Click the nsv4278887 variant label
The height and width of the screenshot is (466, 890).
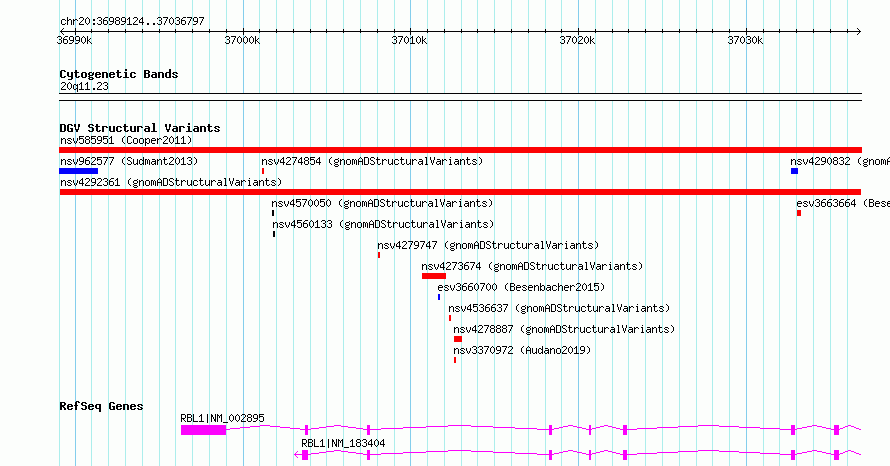564,329
